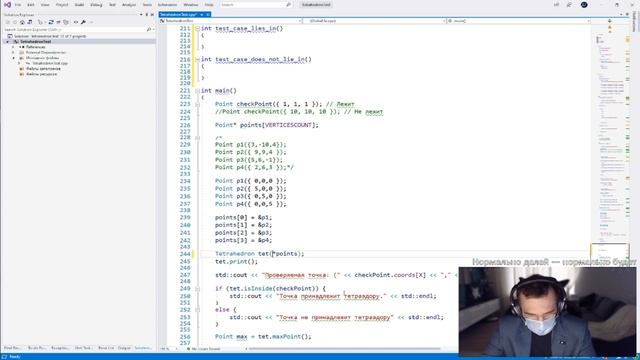
Task: Open the View menu
Action: 45,4
